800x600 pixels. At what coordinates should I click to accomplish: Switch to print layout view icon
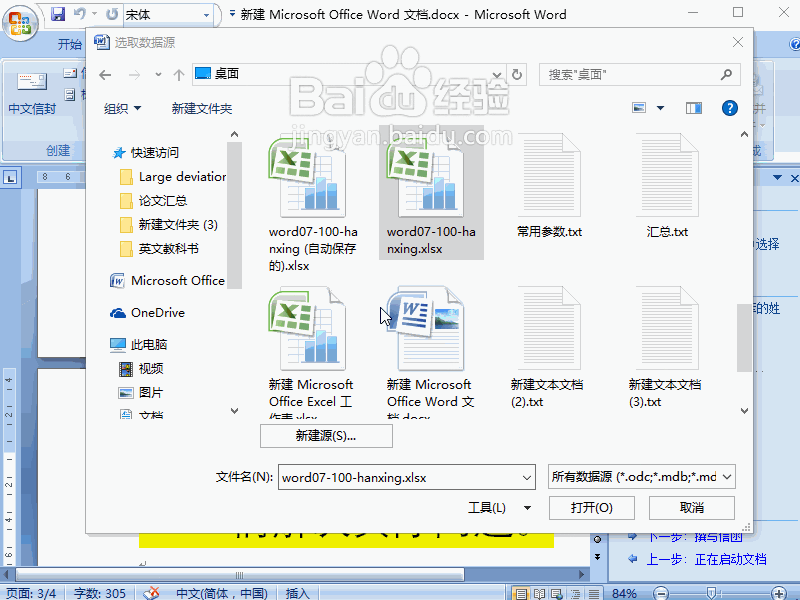point(520,593)
